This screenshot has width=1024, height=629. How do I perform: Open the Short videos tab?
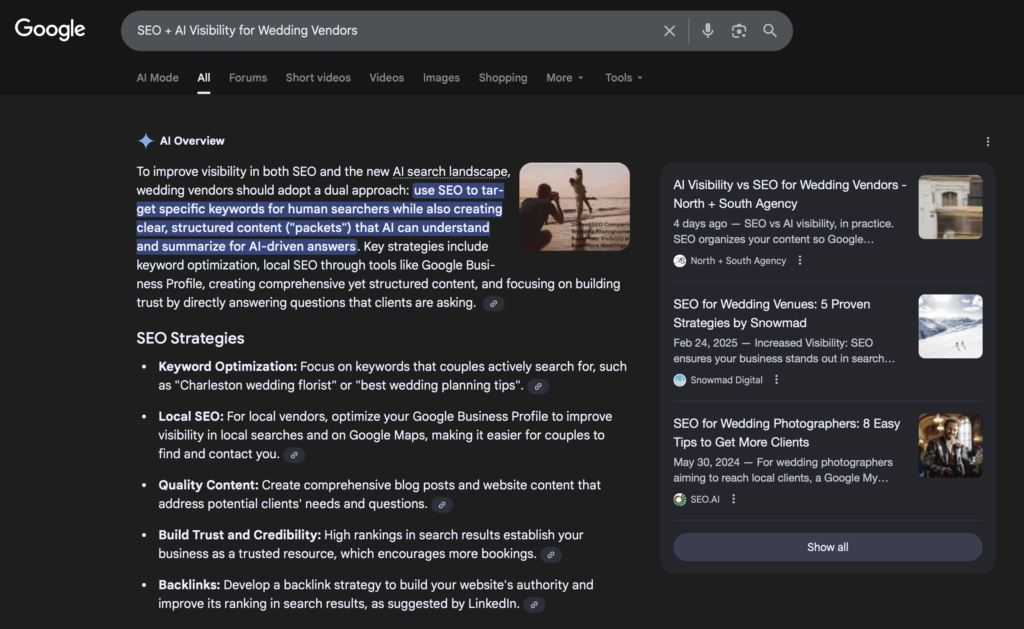[x=318, y=78]
